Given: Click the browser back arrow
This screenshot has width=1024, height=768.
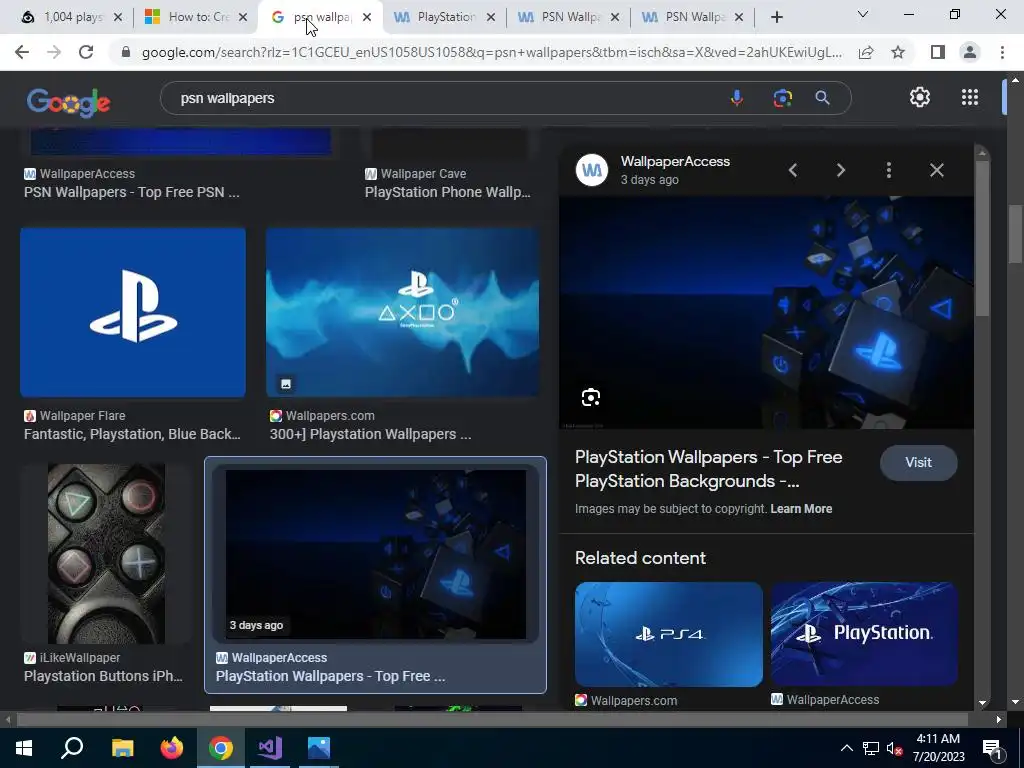Looking at the screenshot, I should coord(22,52).
